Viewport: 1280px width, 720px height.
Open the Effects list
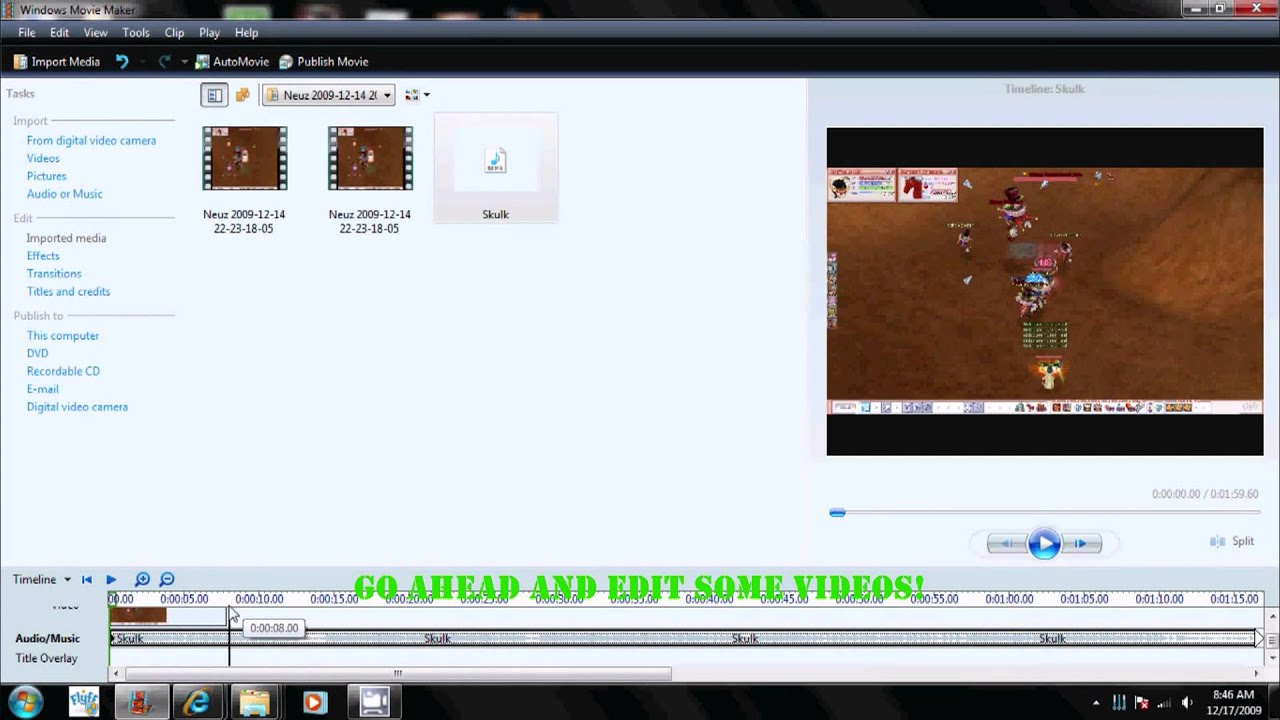coord(43,256)
